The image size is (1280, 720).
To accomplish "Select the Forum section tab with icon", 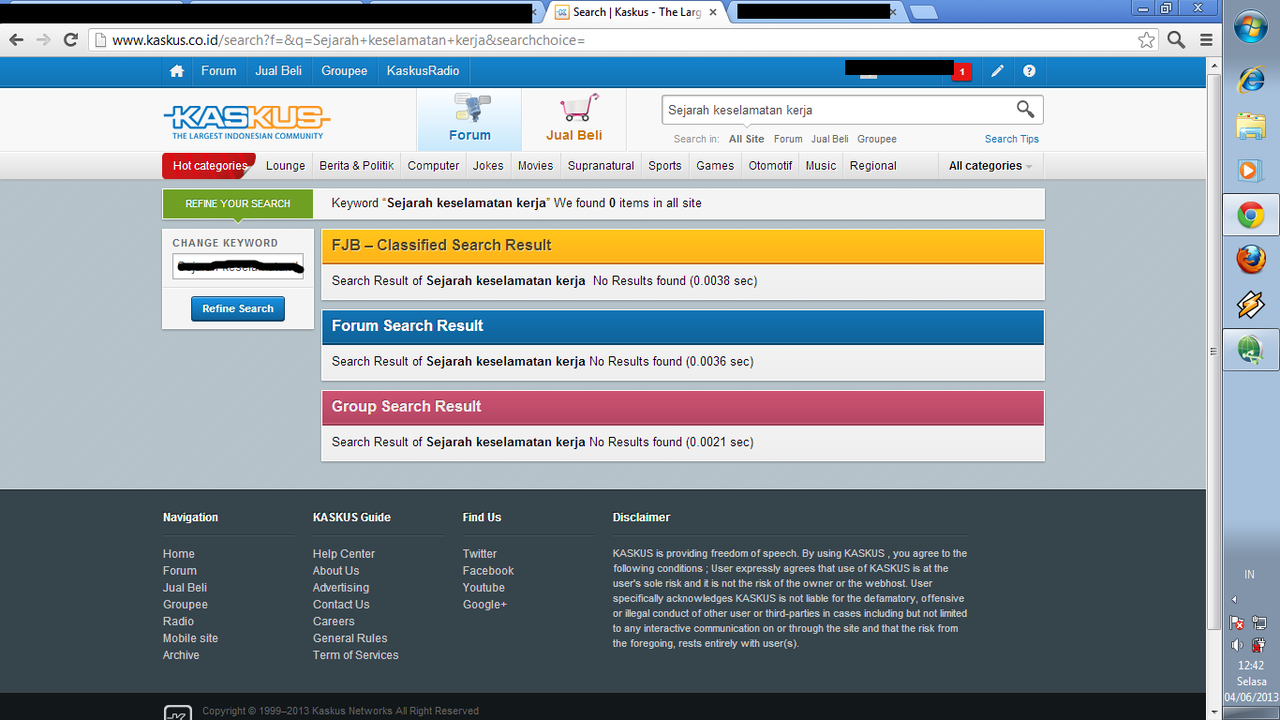I will pos(469,119).
